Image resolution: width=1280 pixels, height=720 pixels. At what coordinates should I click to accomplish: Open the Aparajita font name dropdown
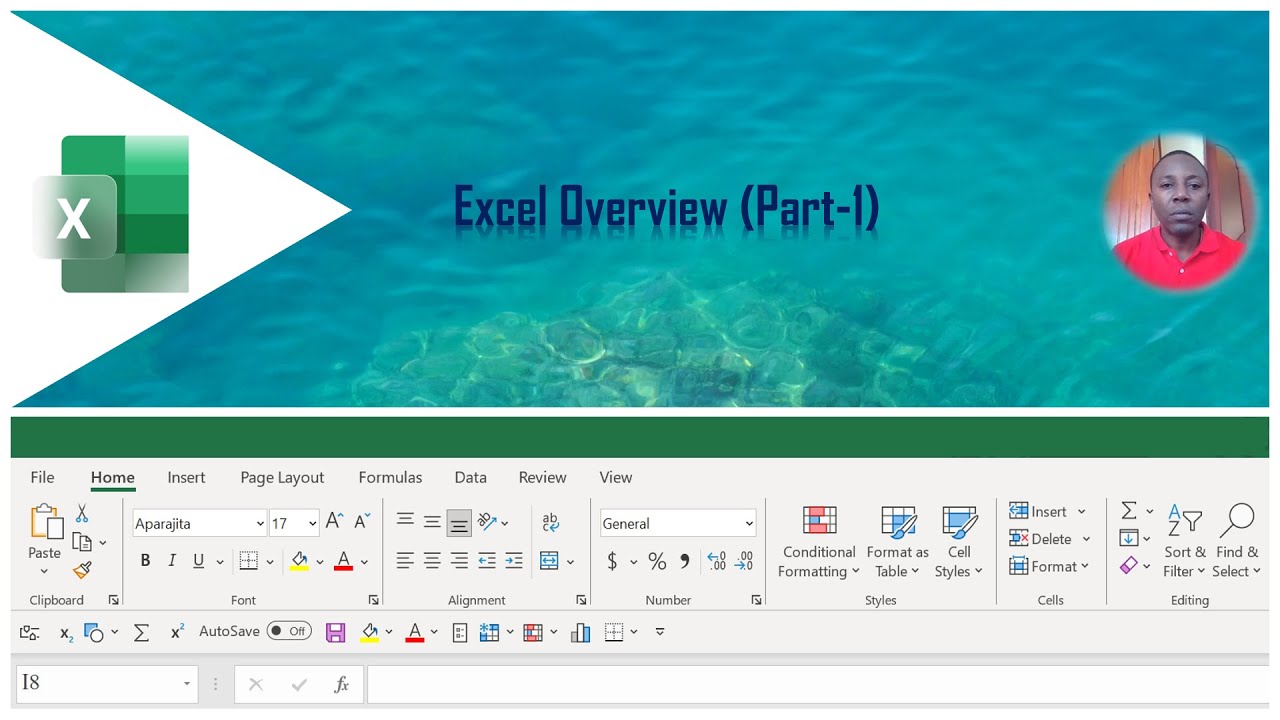pos(260,523)
